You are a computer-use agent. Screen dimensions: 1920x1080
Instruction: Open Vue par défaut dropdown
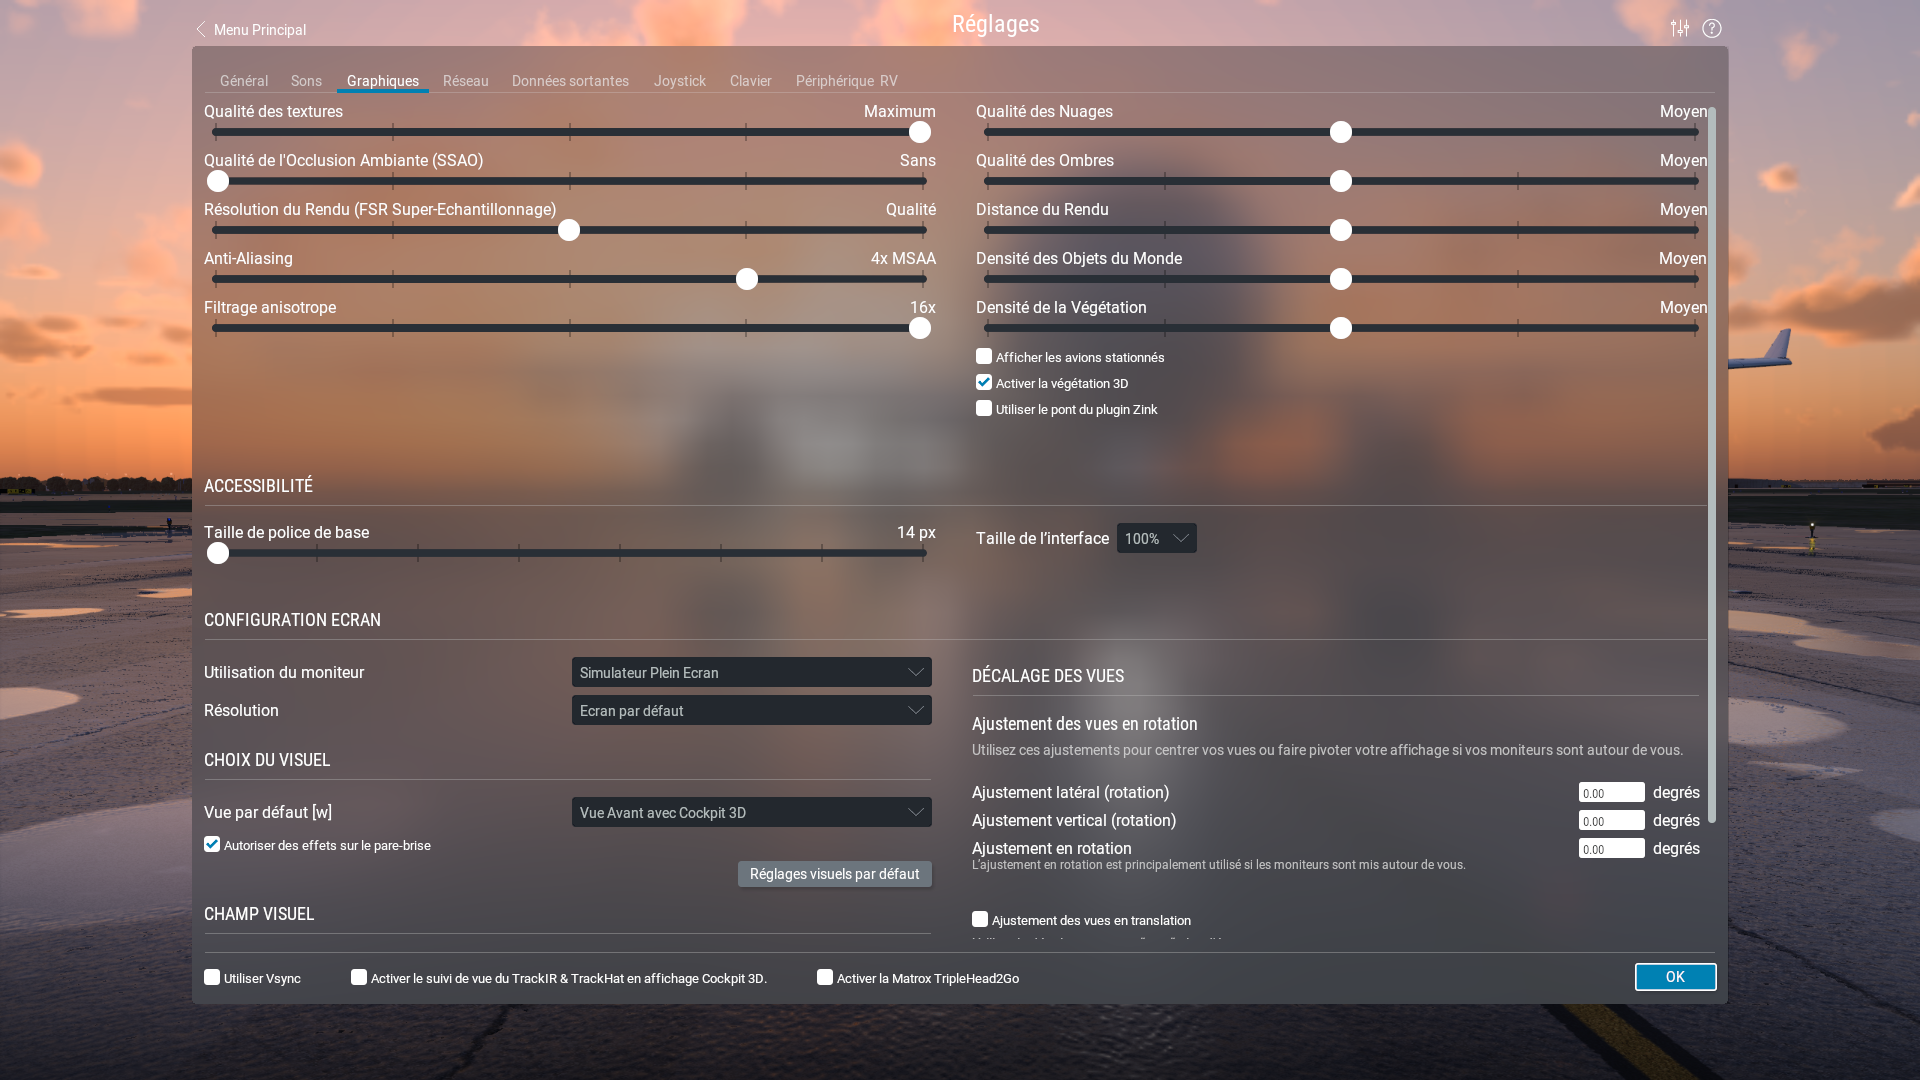point(751,813)
